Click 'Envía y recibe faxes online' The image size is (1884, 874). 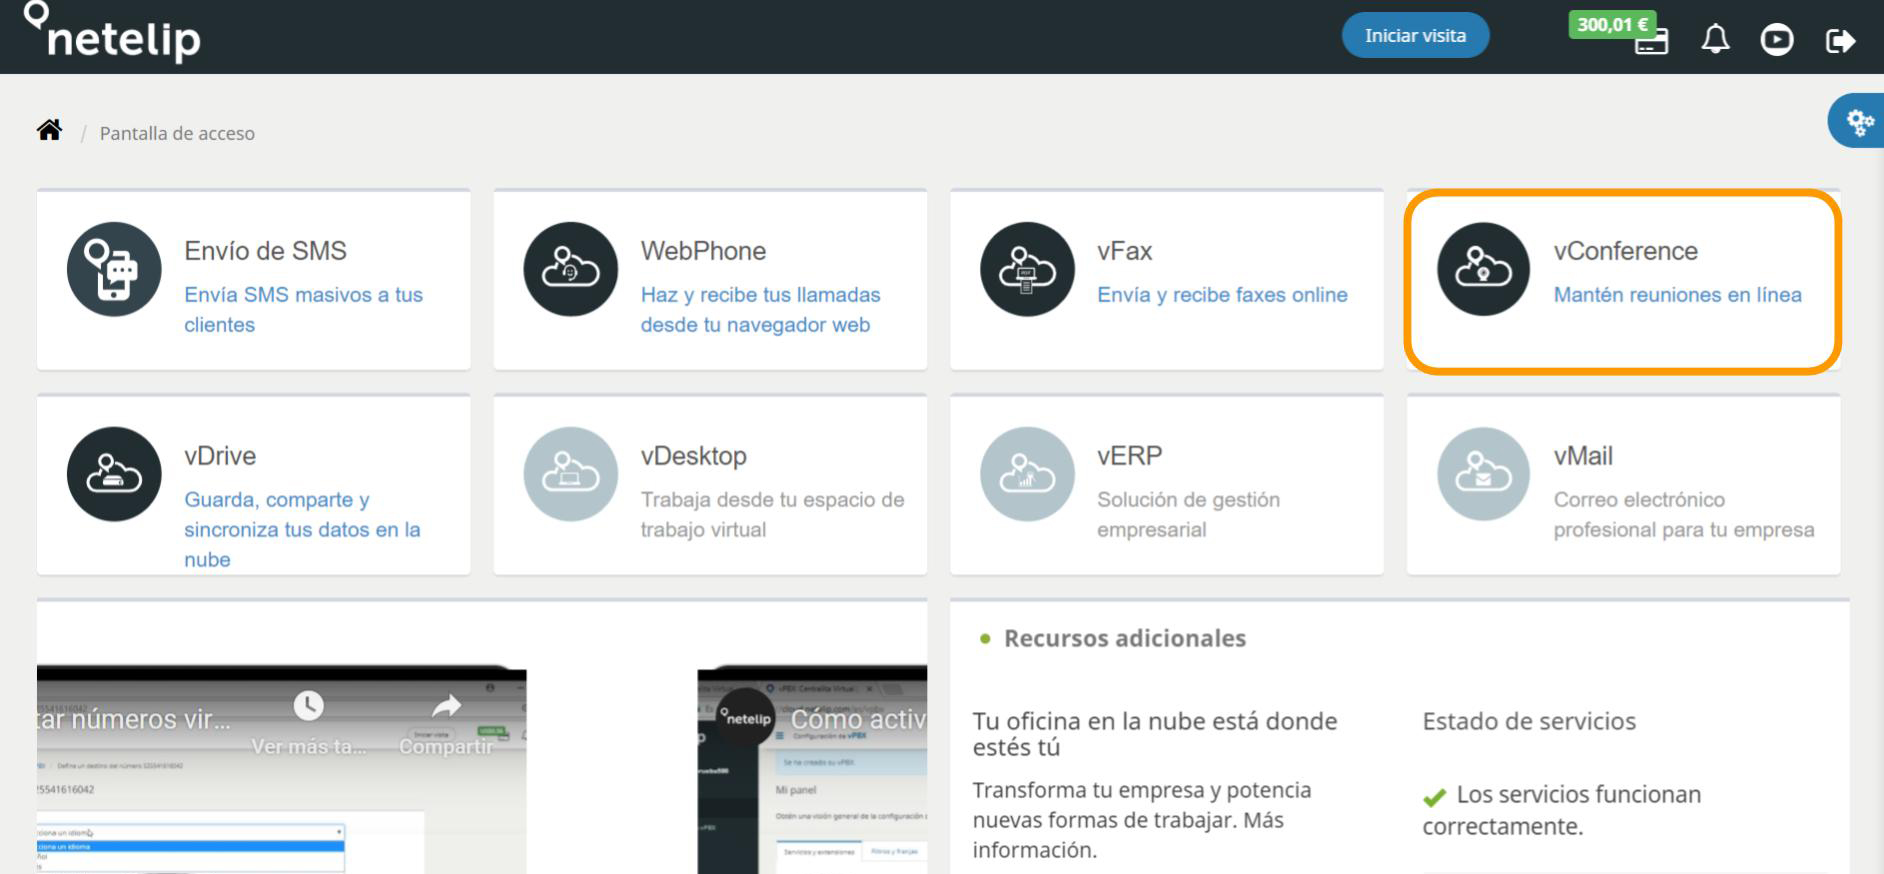[1222, 295]
